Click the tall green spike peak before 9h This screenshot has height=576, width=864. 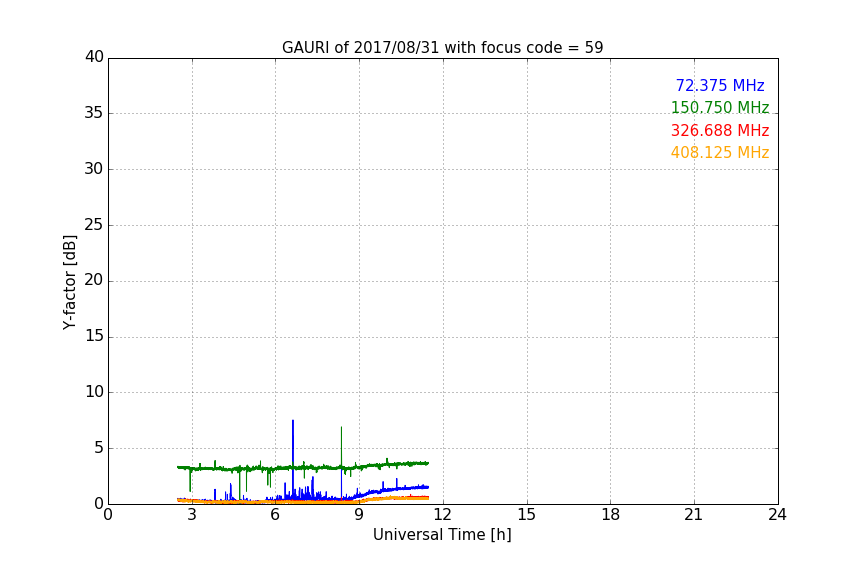point(341,428)
